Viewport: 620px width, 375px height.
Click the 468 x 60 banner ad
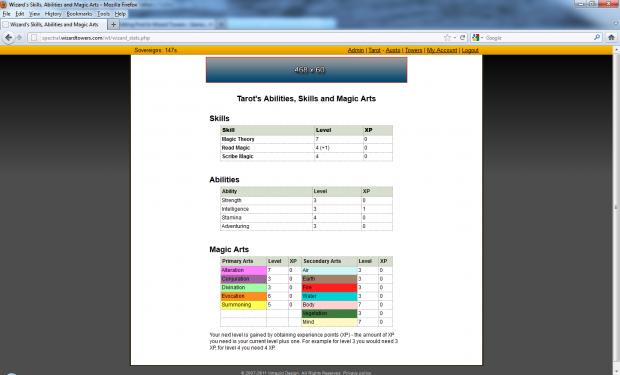click(306, 70)
